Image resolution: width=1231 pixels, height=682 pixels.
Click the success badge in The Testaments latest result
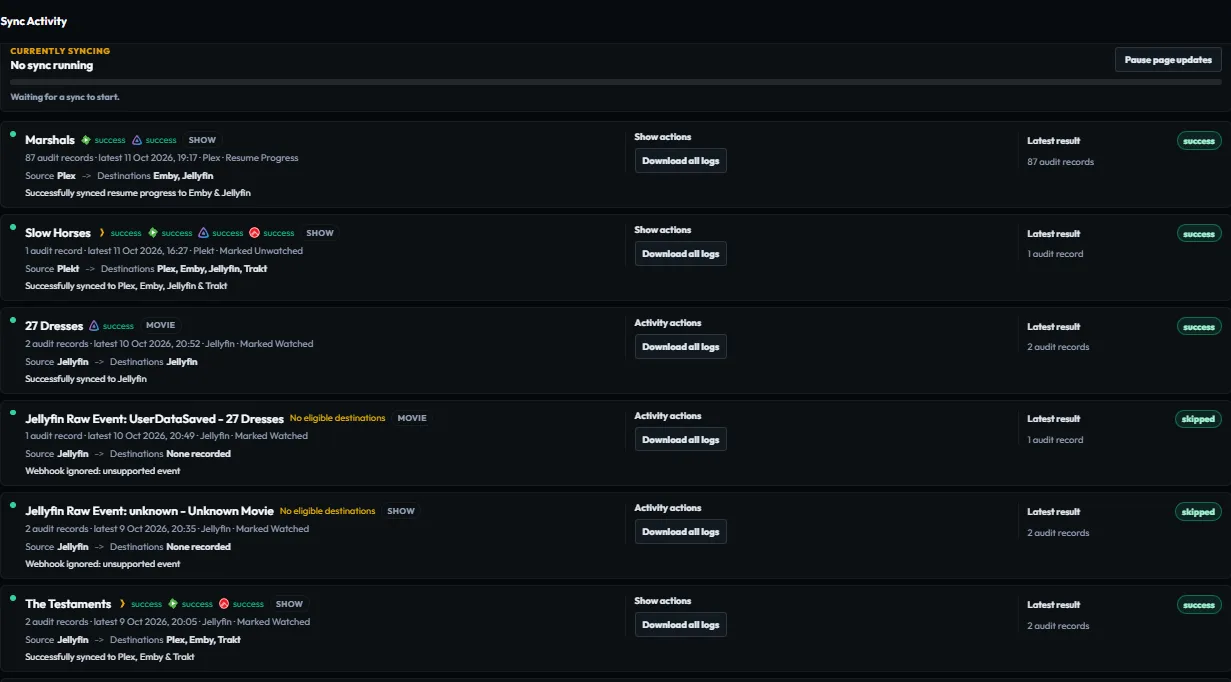[x=1199, y=605]
